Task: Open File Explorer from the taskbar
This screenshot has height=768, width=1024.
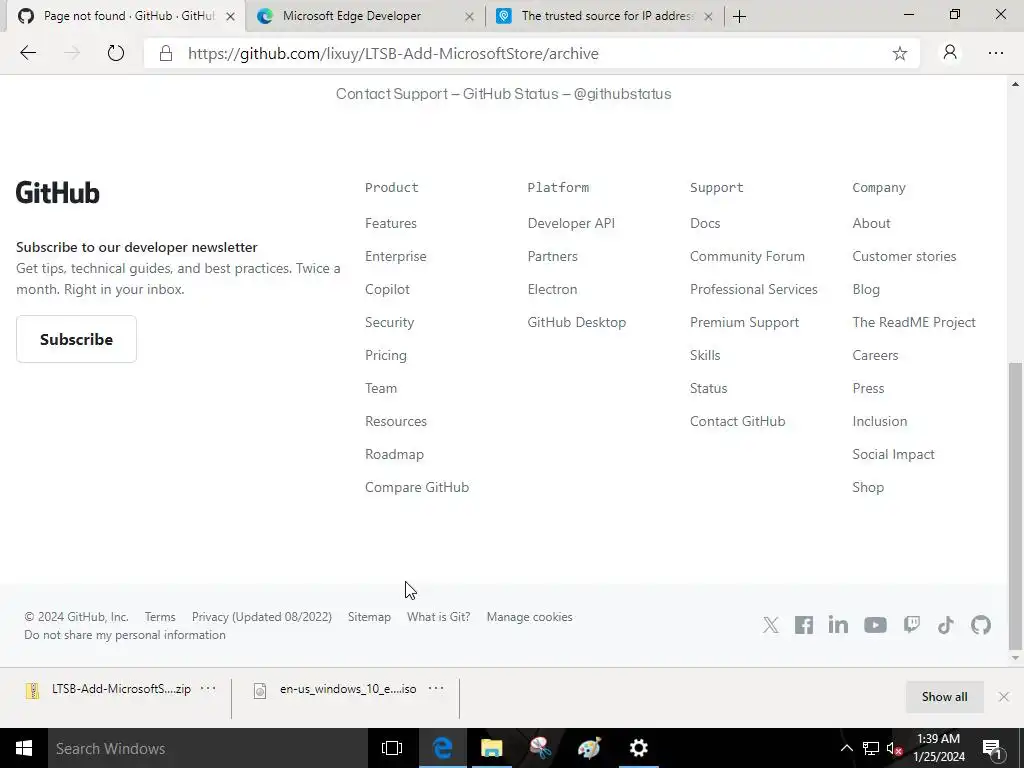Action: [492, 748]
